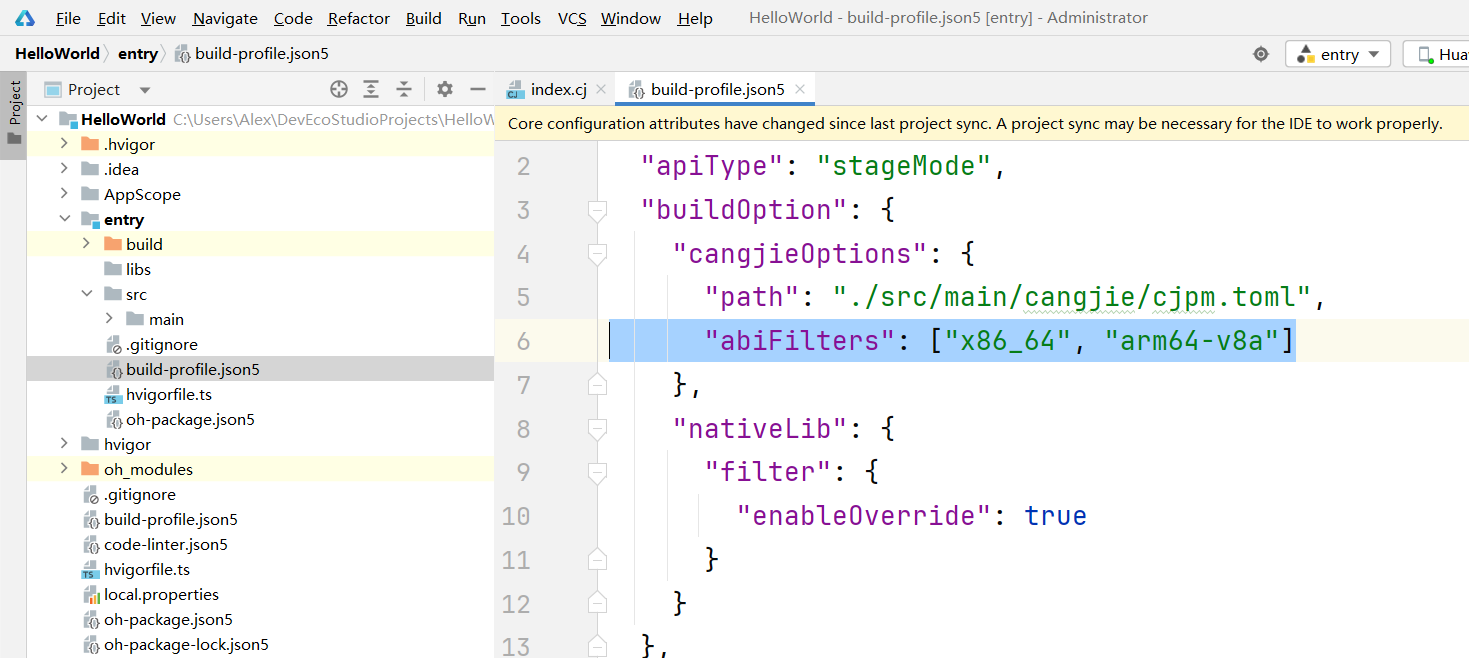
Task: Expand the AppScope folder
Action: point(64,194)
